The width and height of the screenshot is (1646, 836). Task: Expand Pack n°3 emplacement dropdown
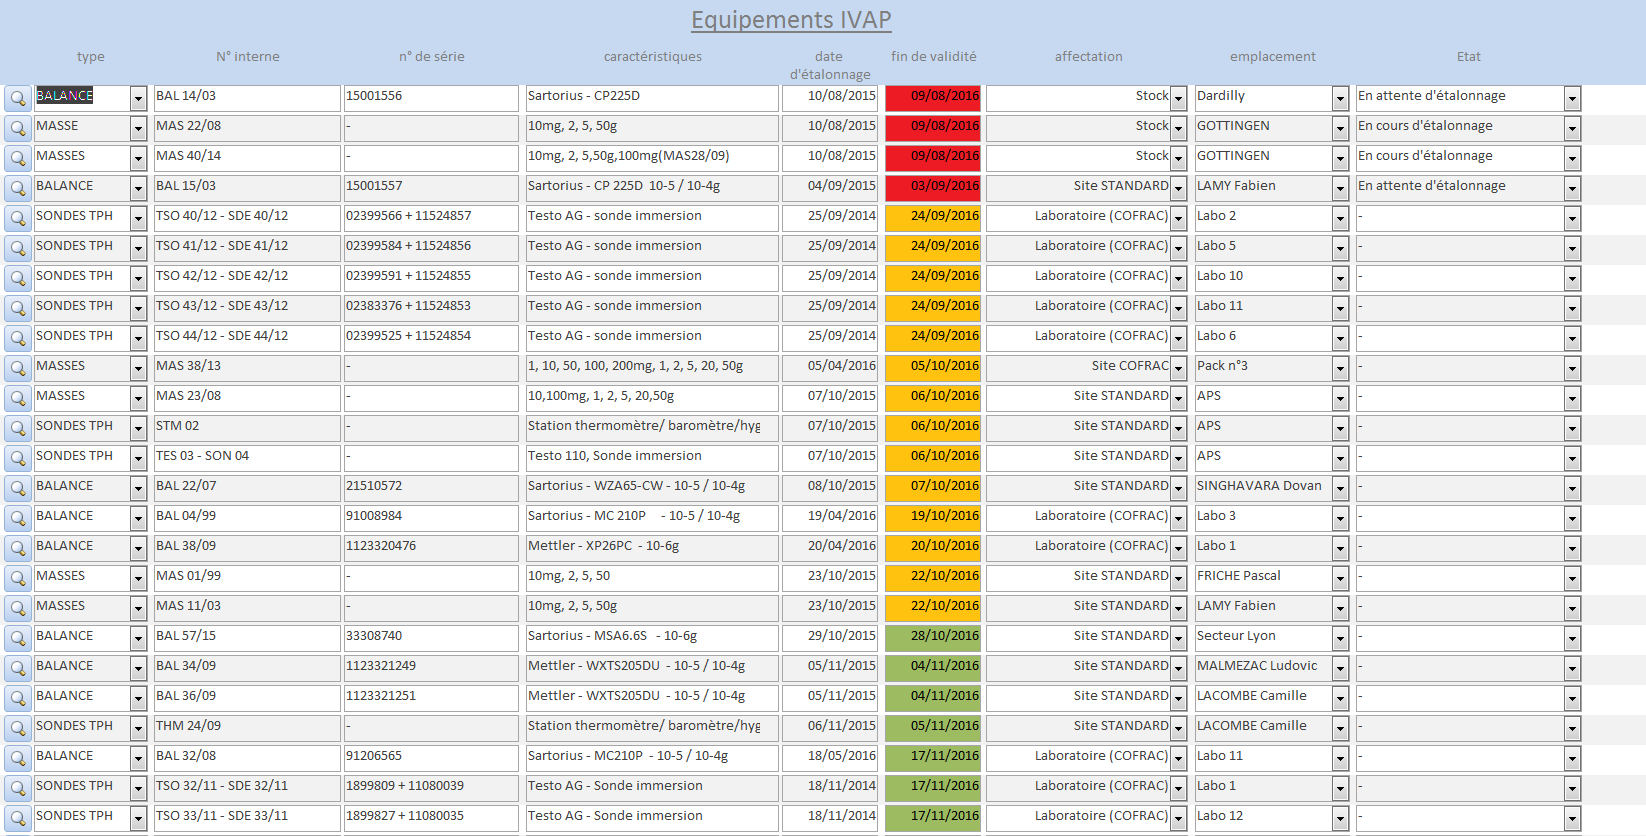point(1340,368)
